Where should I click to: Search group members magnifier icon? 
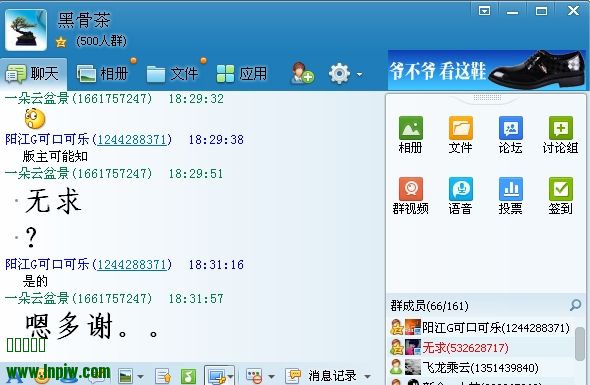point(575,305)
